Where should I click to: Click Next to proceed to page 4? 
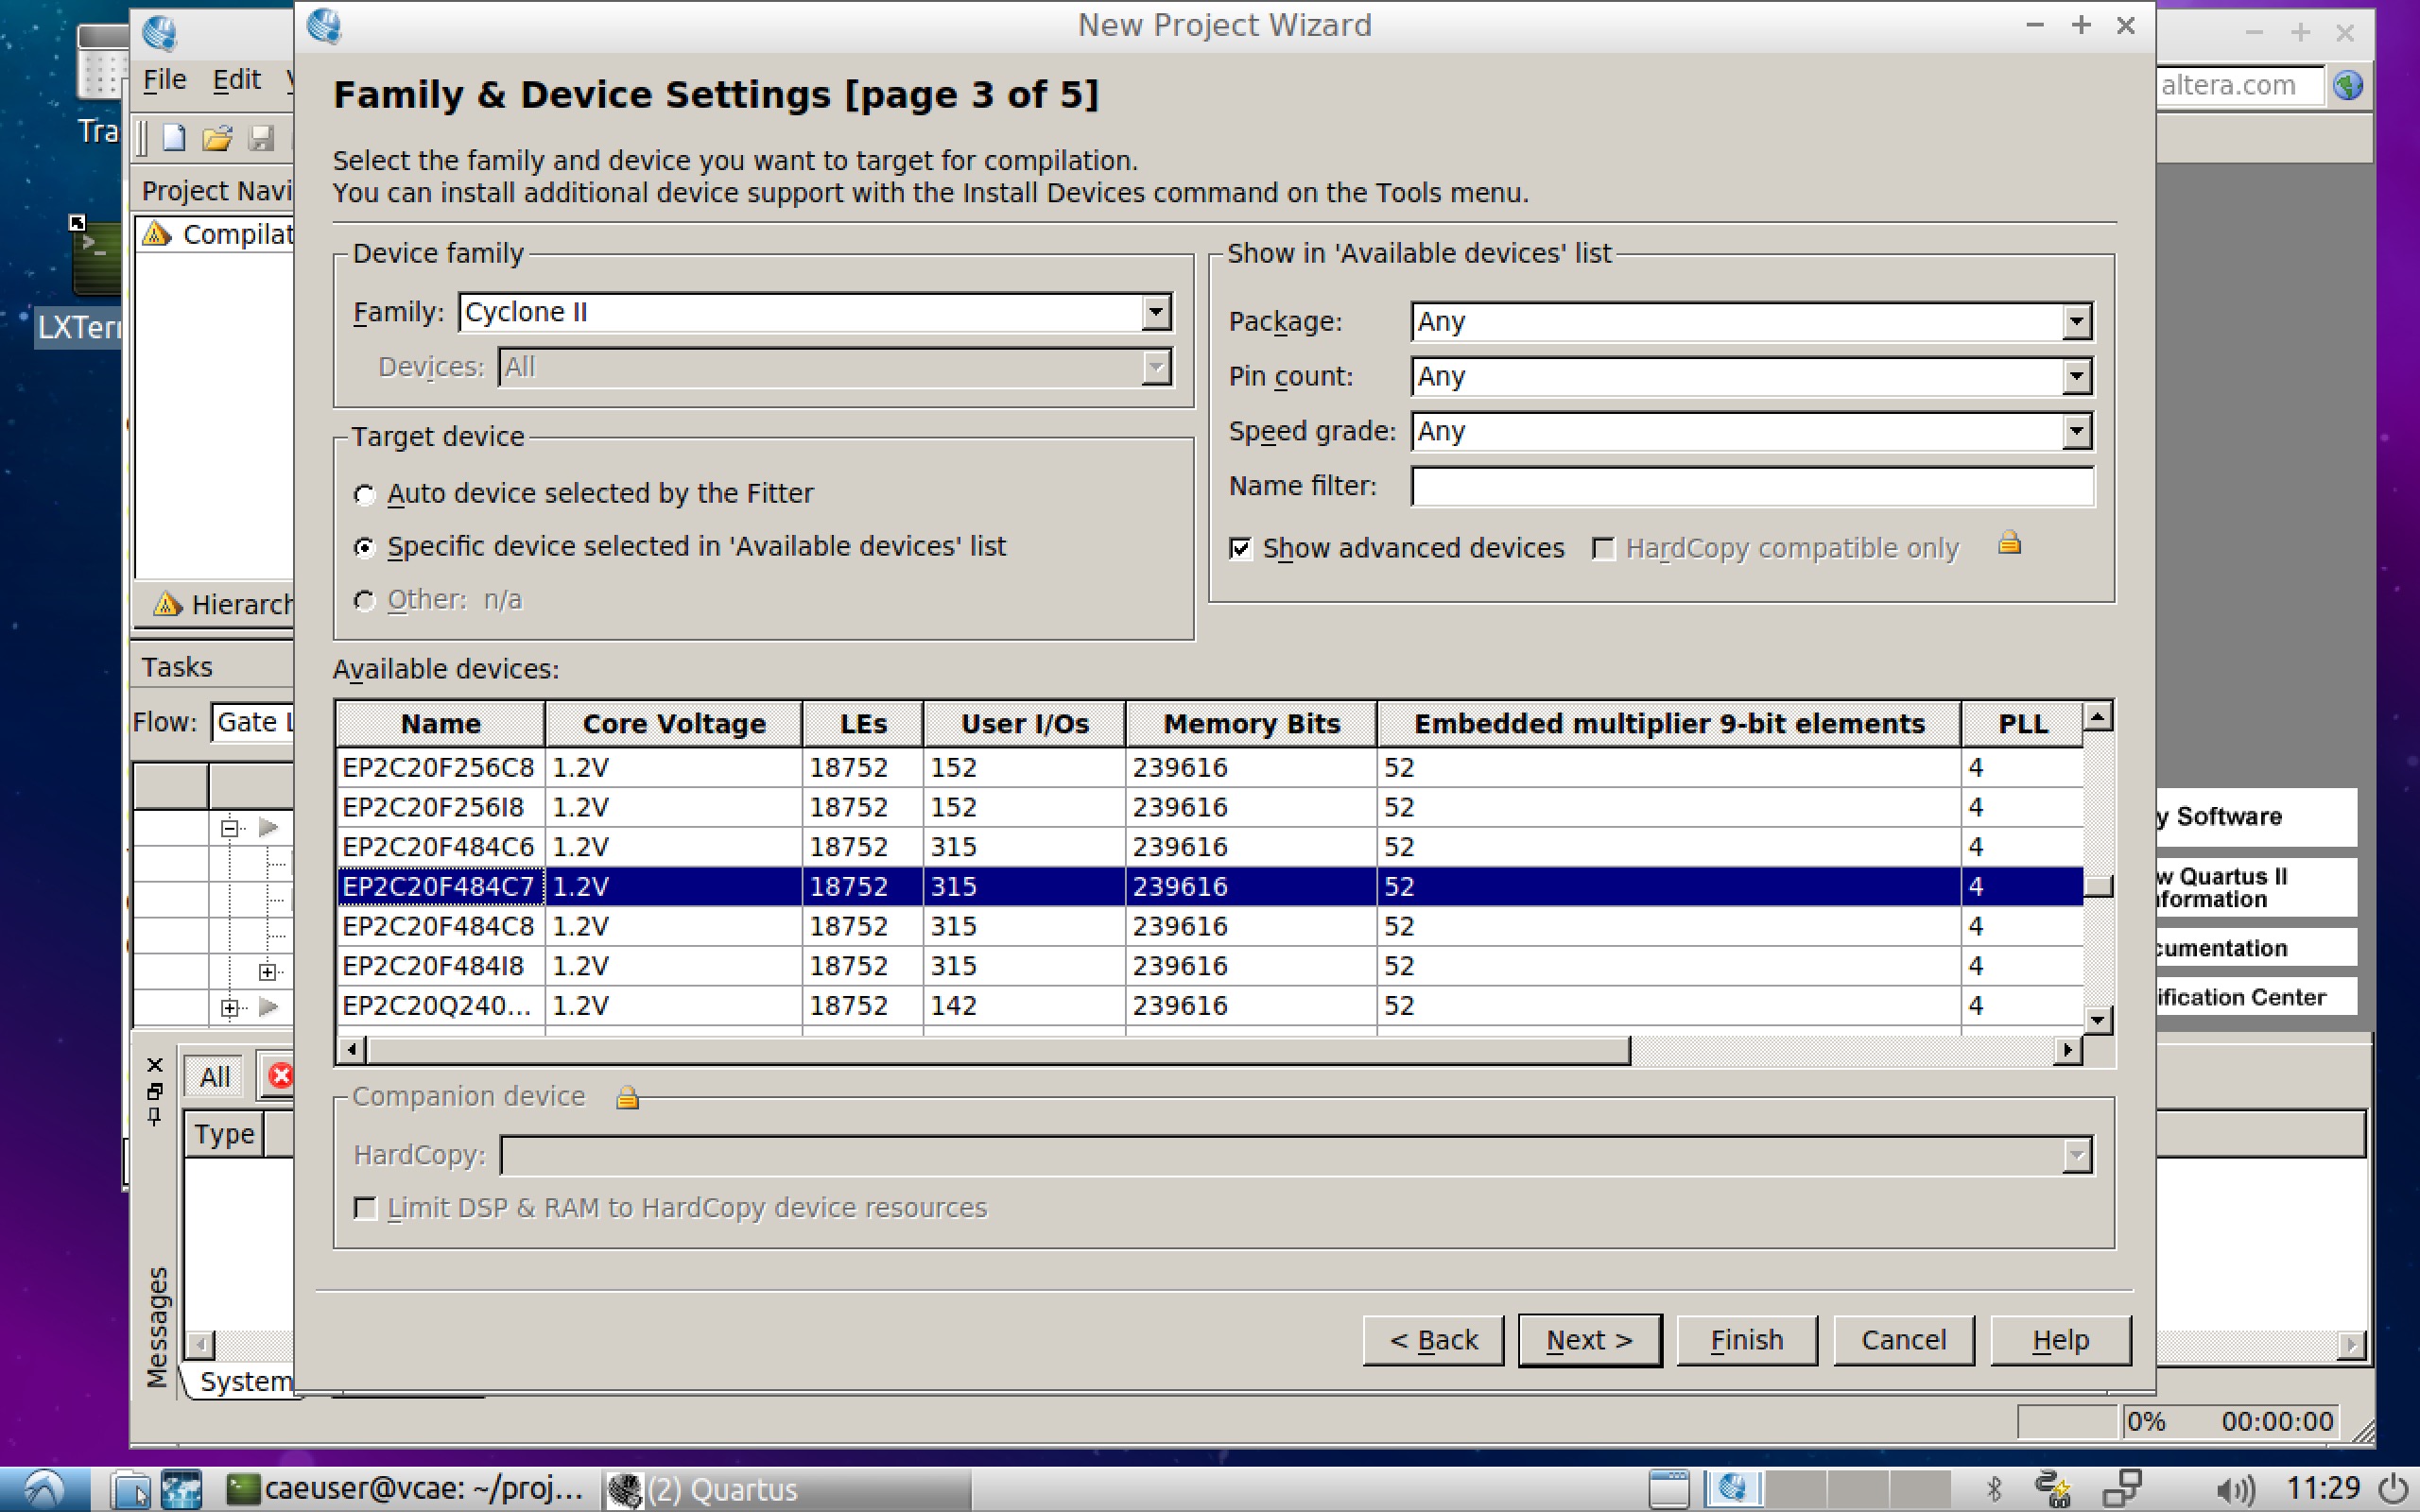click(1585, 1340)
